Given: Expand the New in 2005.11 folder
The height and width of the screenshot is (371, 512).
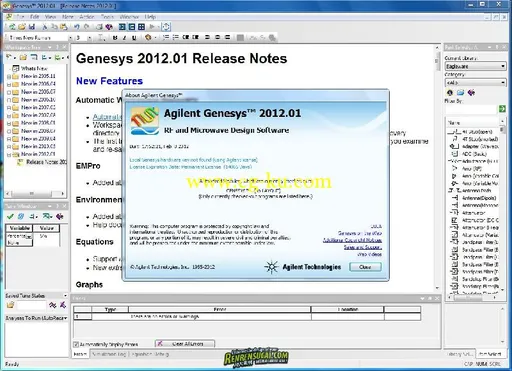Looking at the screenshot, I should pyautogui.click(x=9, y=76).
